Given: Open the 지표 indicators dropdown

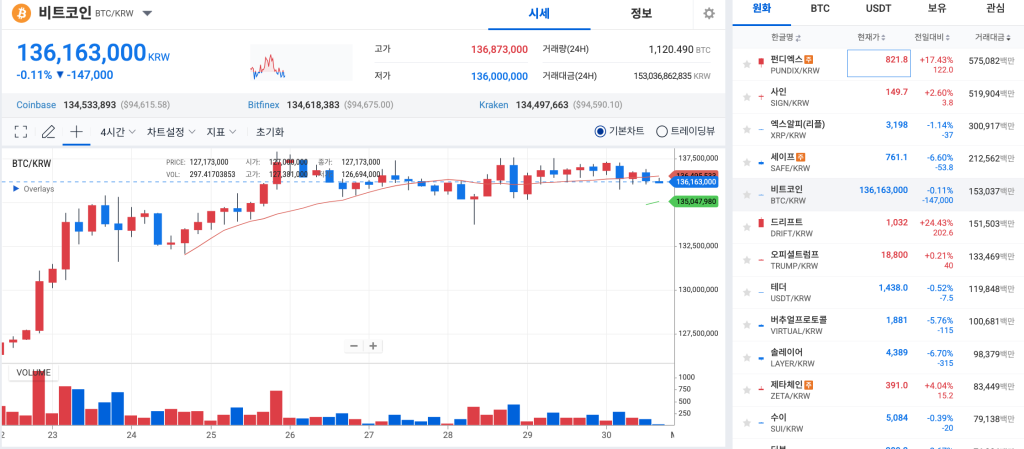Looking at the screenshot, I should (221, 132).
